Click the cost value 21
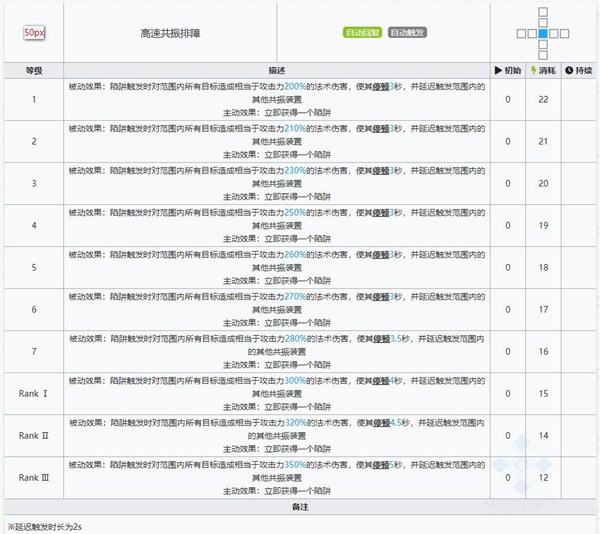Image resolution: width=600 pixels, height=534 pixels. point(543,142)
